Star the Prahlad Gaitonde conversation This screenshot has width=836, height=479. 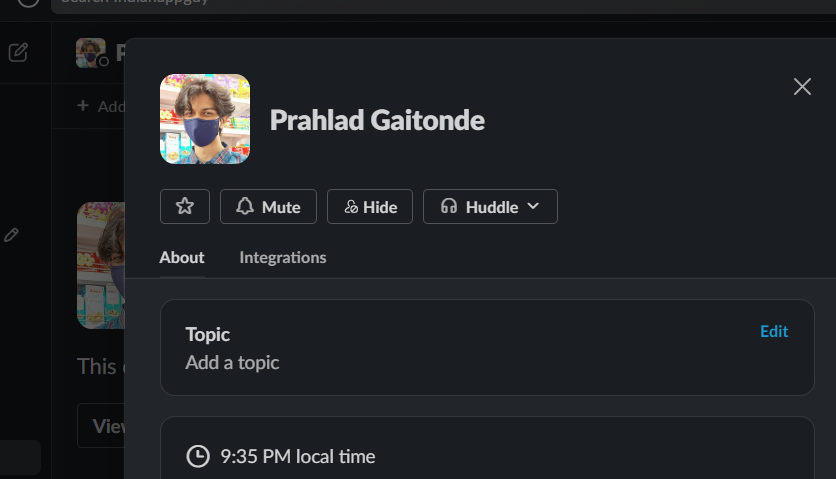click(184, 207)
